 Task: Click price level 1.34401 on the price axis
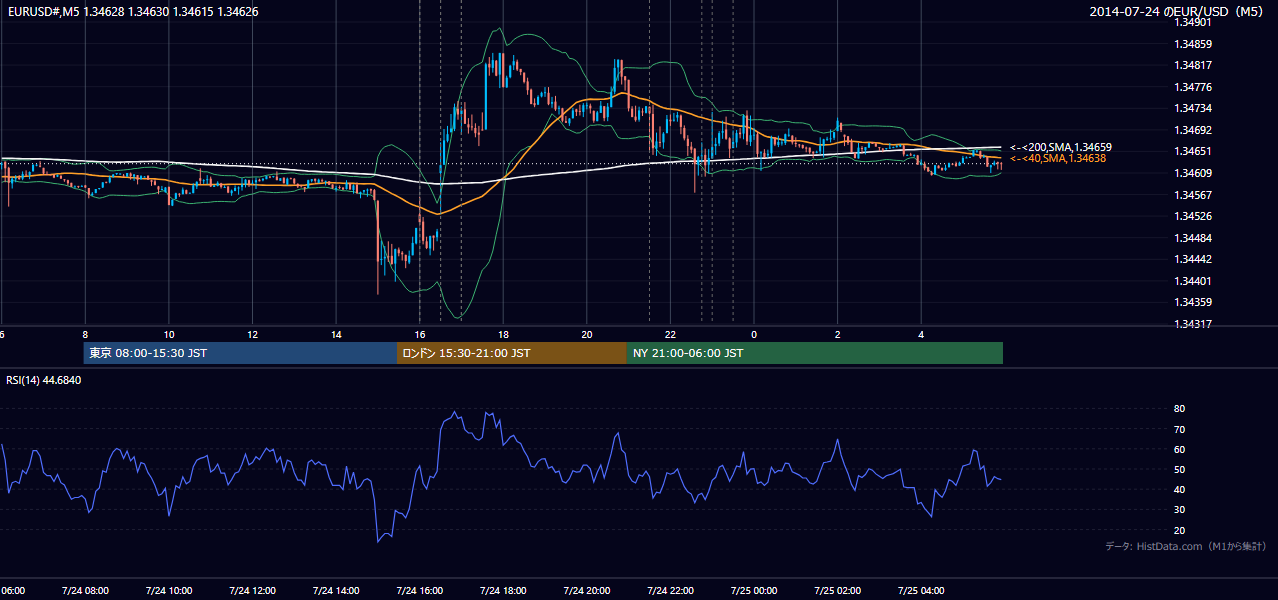[x=1194, y=281]
